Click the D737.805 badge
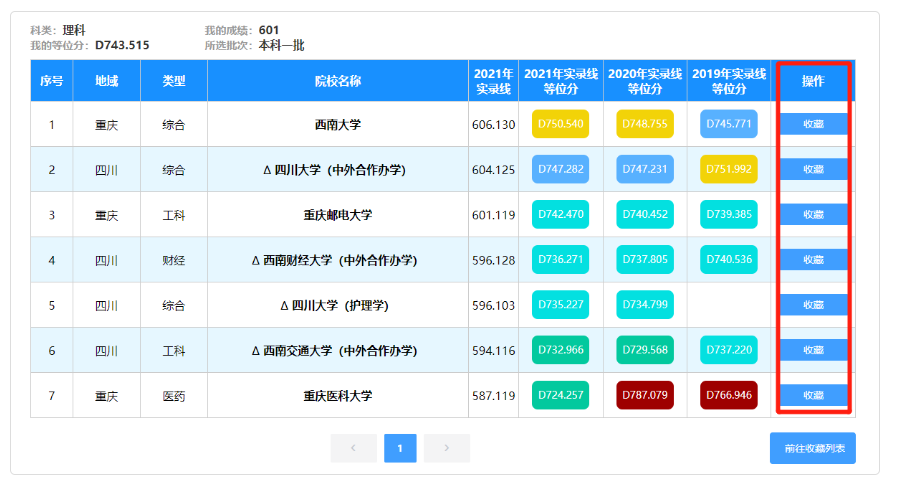This screenshot has width=901, height=495. pyautogui.click(x=645, y=259)
